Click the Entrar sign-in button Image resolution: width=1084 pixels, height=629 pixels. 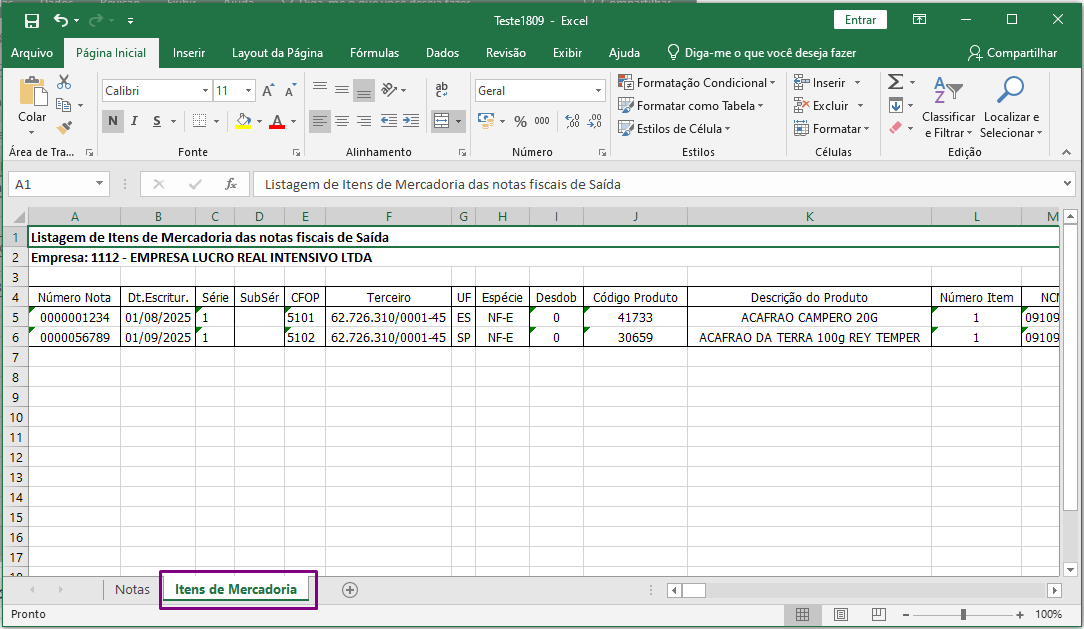point(860,20)
